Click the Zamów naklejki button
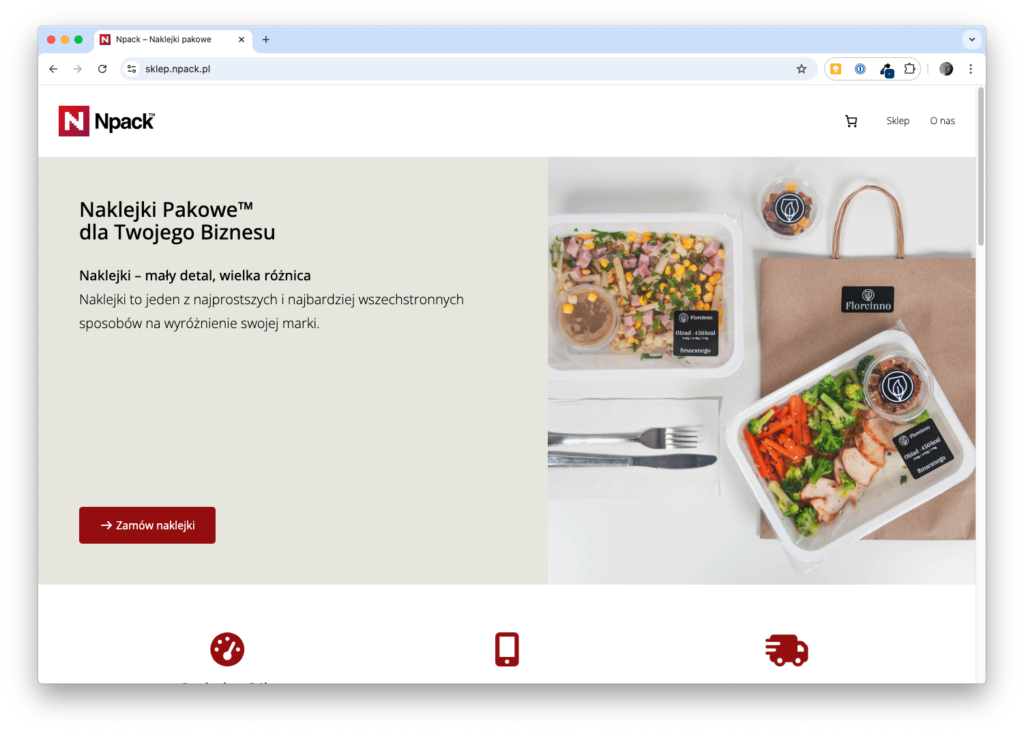Image resolution: width=1024 pixels, height=734 pixels. click(147, 525)
